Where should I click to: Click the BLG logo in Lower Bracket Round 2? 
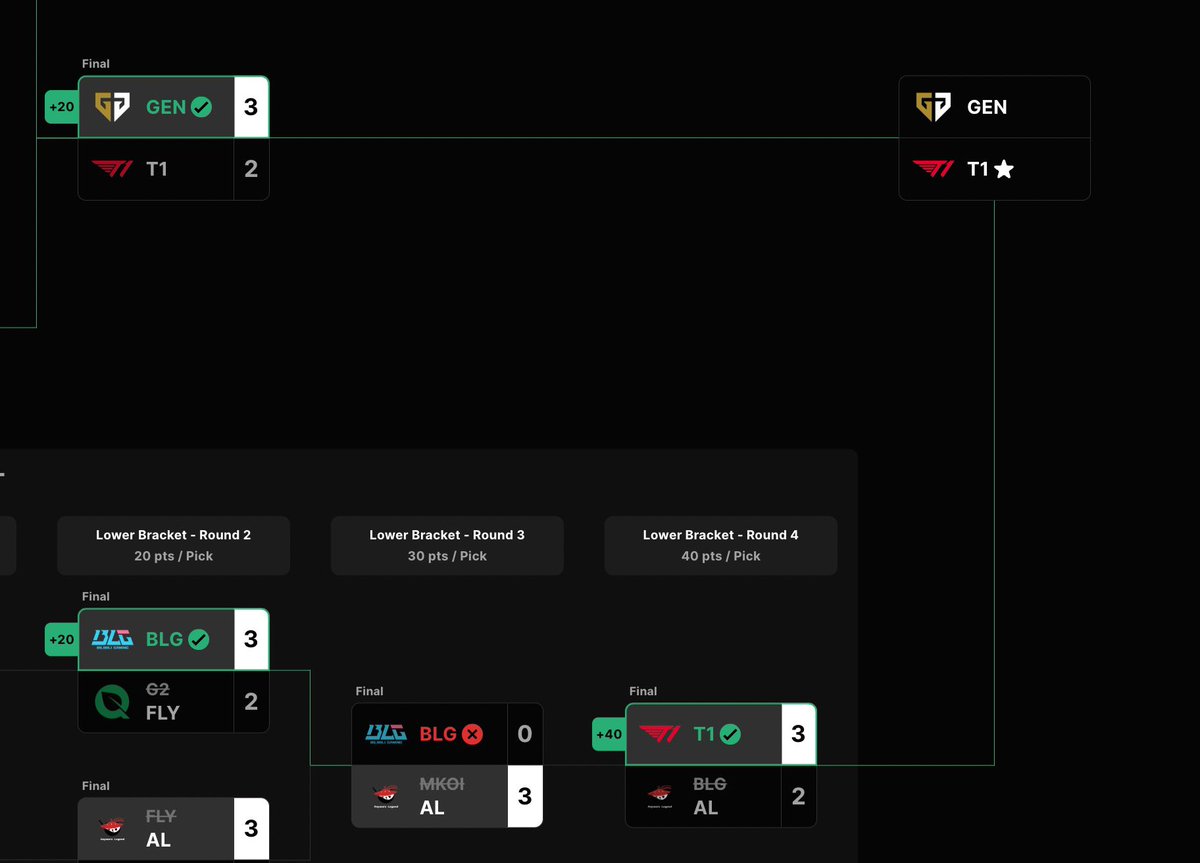(x=112, y=639)
